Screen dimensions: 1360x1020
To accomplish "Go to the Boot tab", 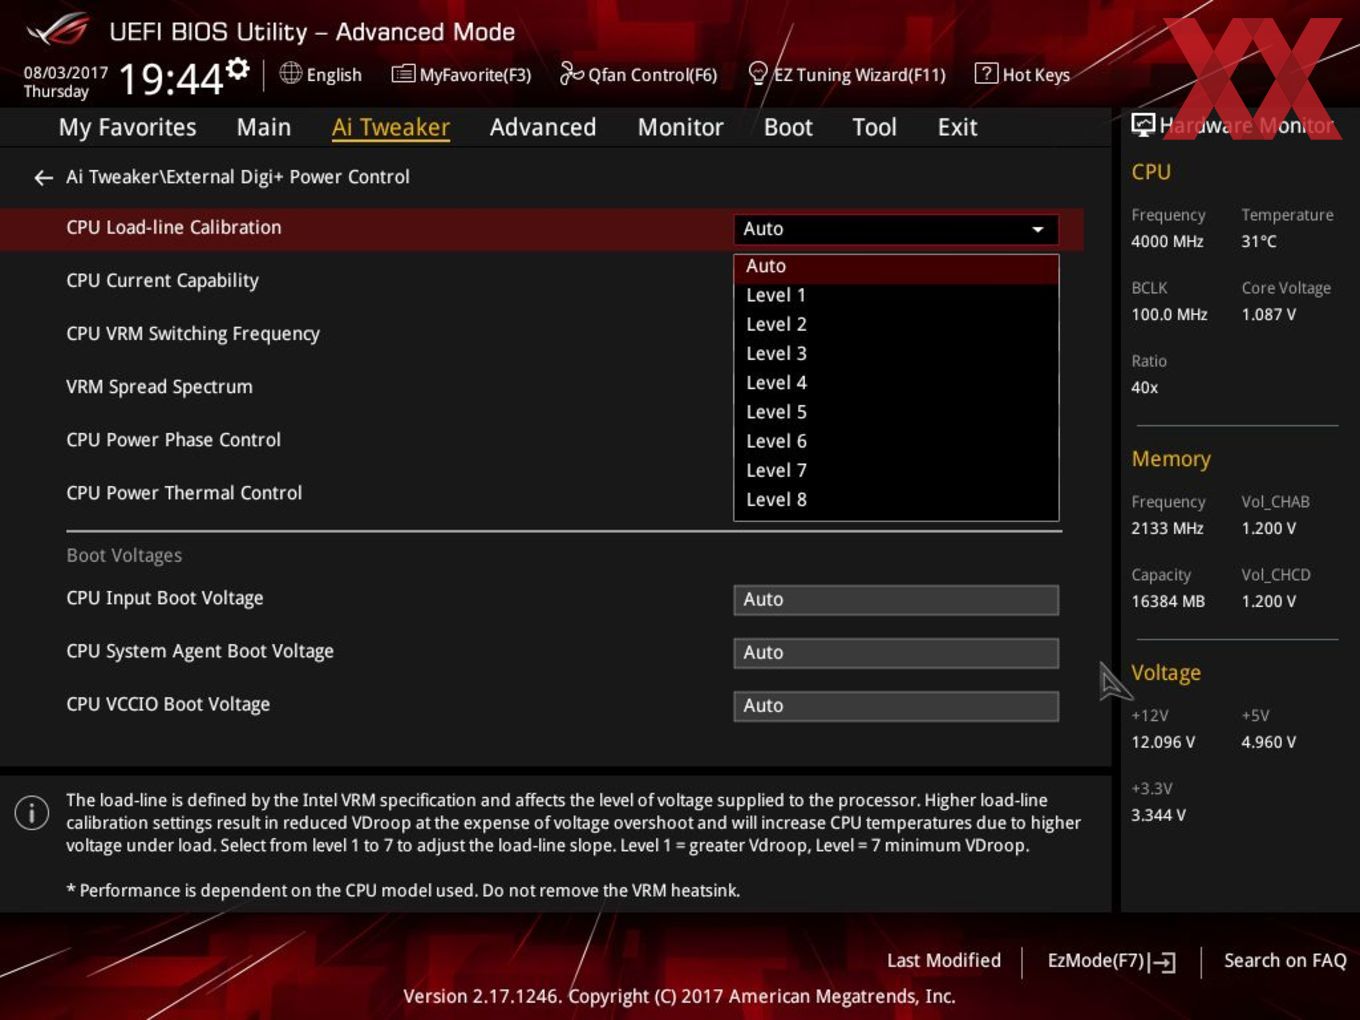I will coord(788,127).
